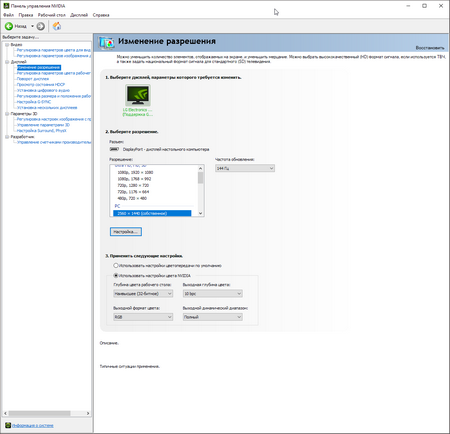Select NVIDIA color settings radio button
Viewport: 450px width, 434px height.
(116, 276)
